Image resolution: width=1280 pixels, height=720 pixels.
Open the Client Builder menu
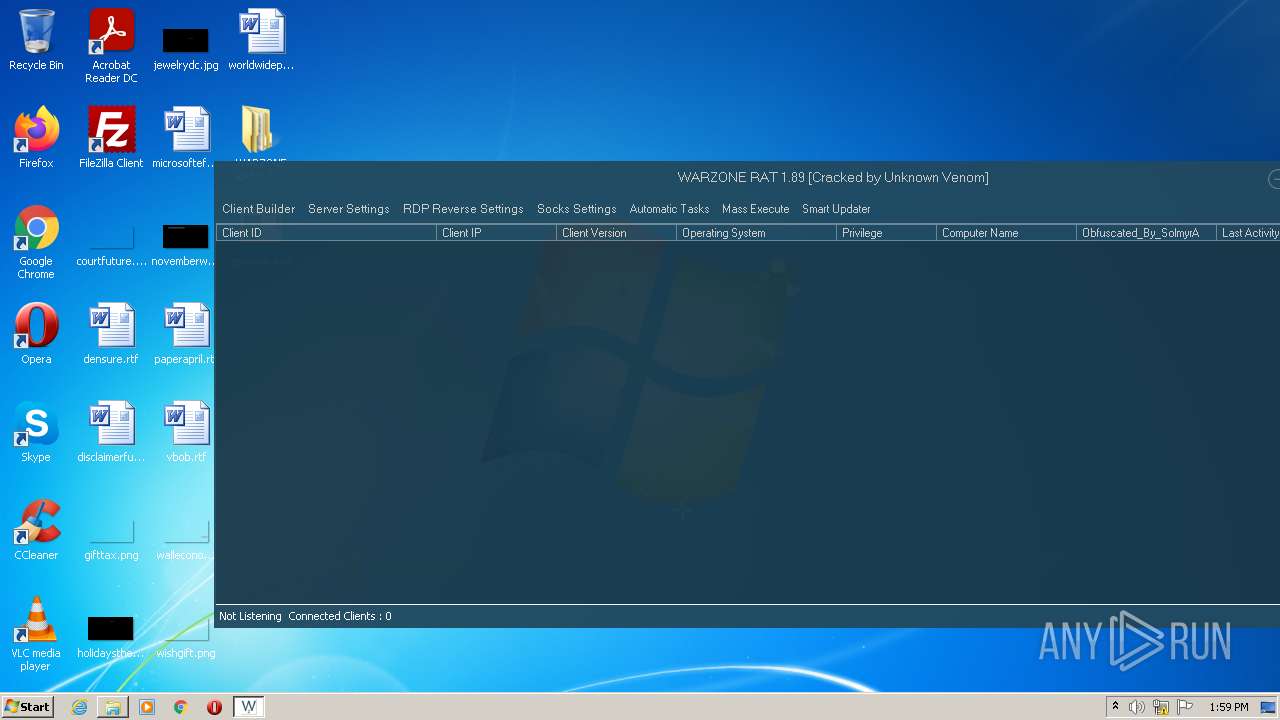[x=258, y=209]
